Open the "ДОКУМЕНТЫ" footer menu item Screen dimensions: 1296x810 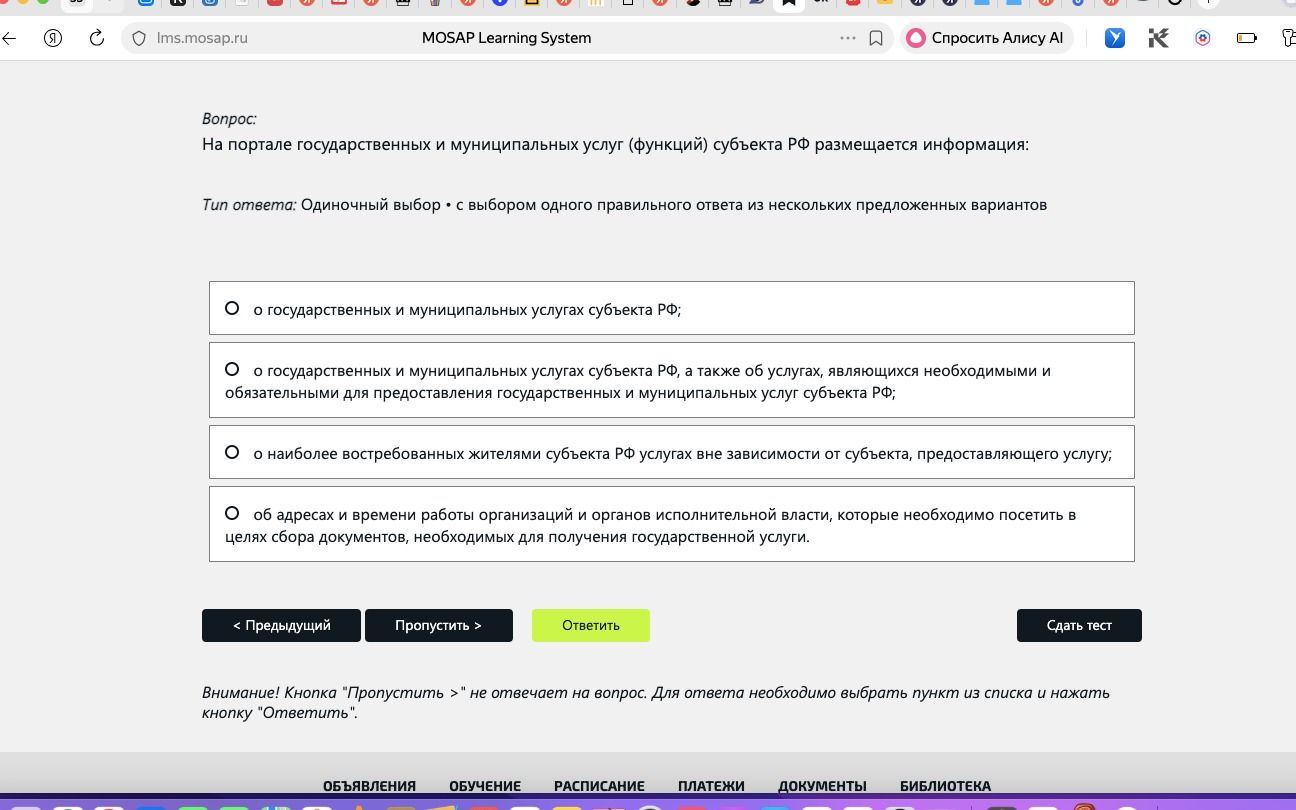pyautogui.click(x=822, y=786)
